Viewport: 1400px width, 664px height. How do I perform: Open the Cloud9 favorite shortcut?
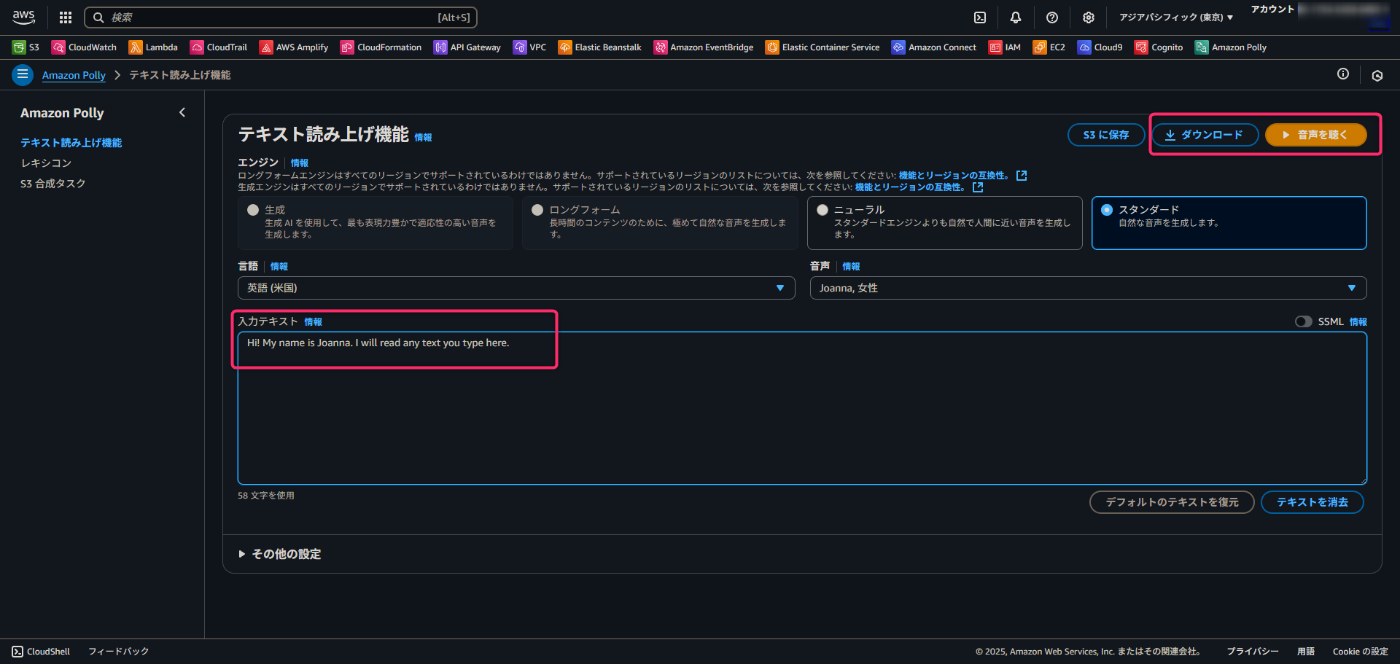point(1101,47)
